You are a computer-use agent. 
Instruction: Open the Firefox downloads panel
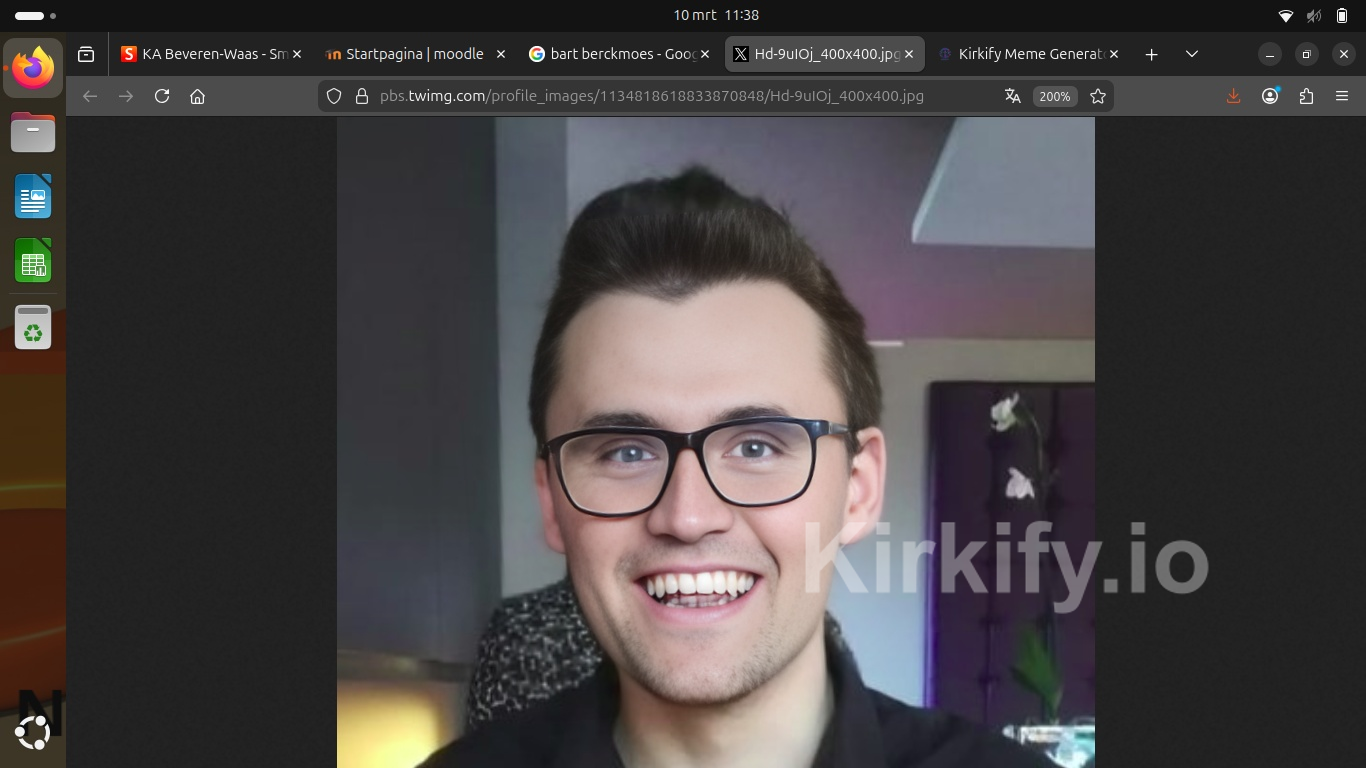click(x=1233, y=96)
